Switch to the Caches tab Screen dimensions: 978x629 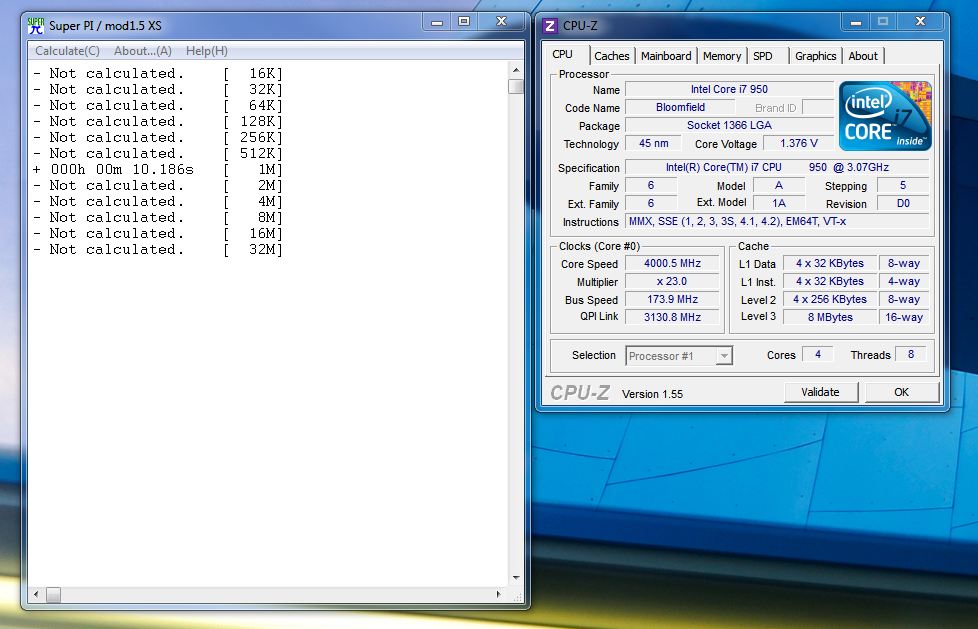(611, 56)
